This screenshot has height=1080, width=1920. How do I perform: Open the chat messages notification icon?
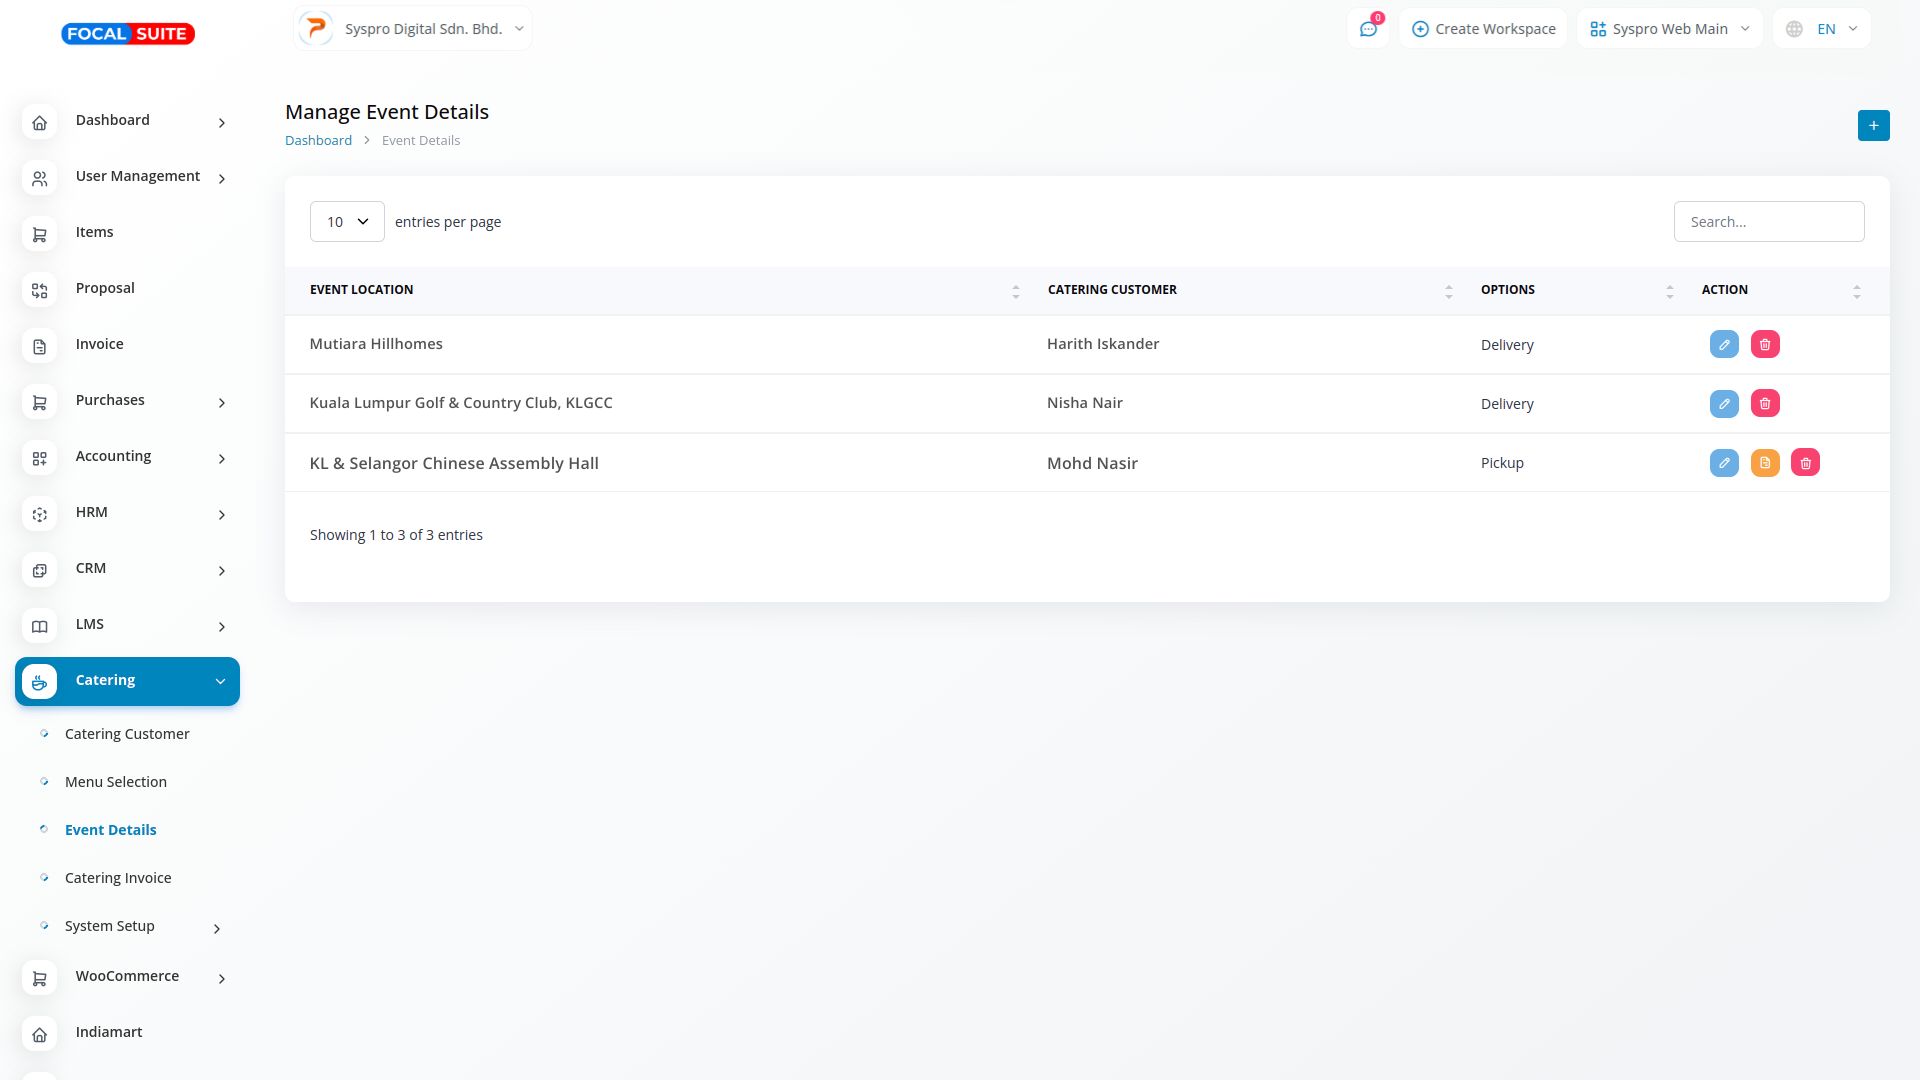tap(1368, 29)
